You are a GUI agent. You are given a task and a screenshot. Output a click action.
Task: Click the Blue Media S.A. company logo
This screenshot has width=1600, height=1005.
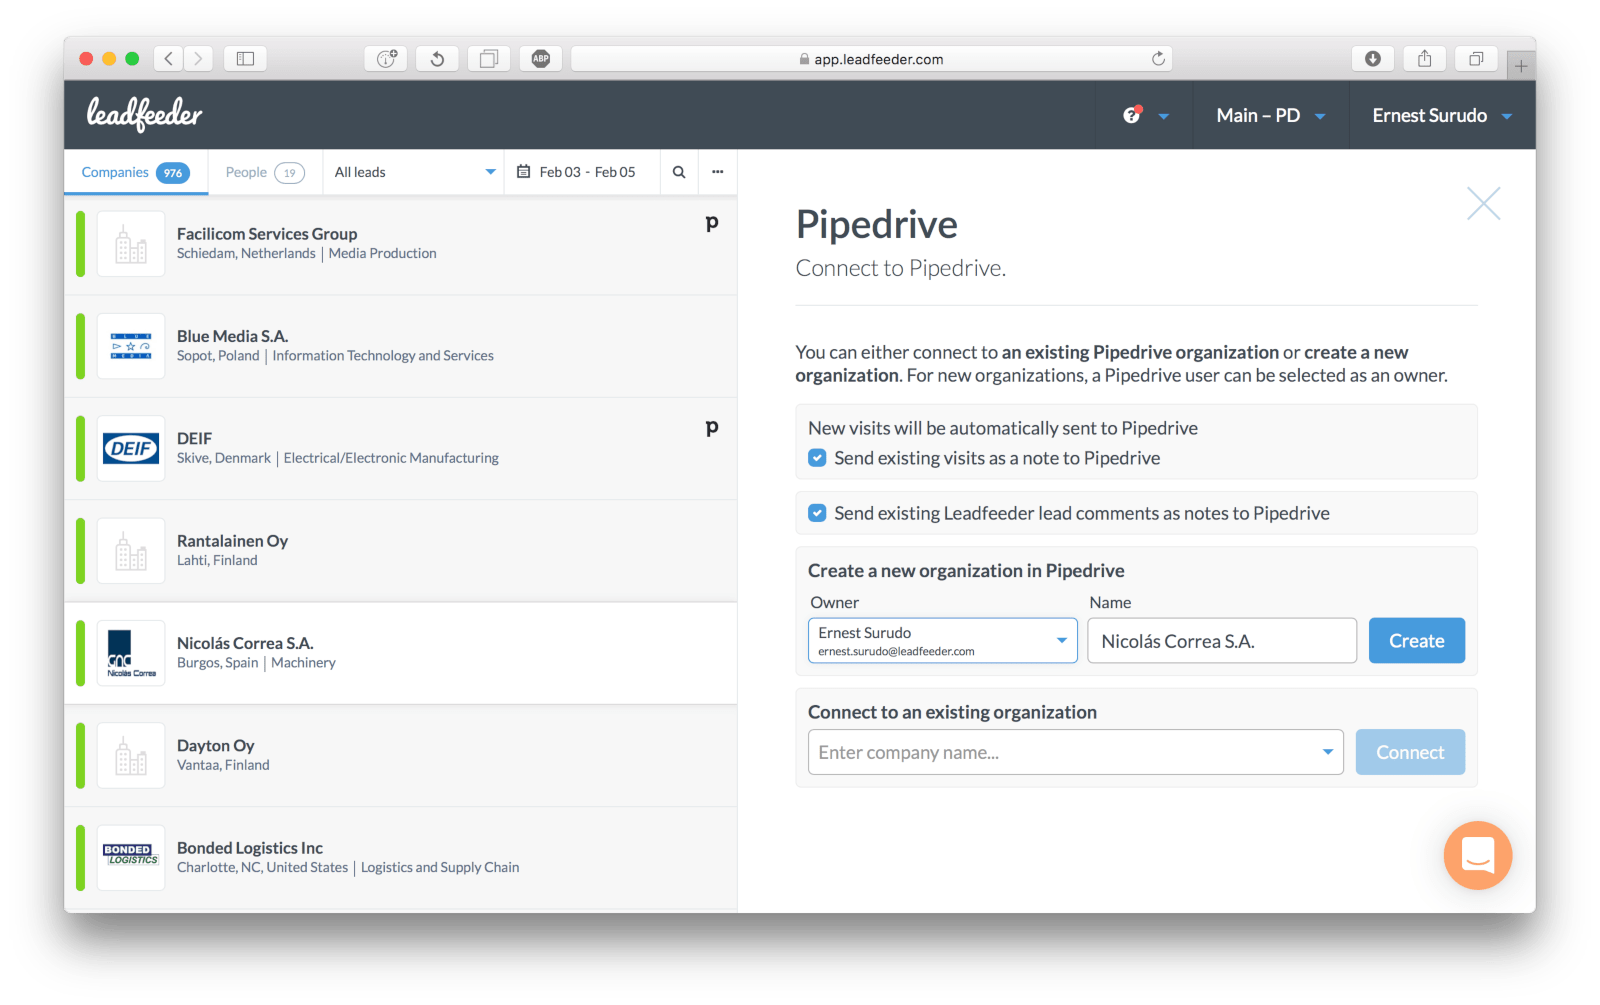[130, 345]
